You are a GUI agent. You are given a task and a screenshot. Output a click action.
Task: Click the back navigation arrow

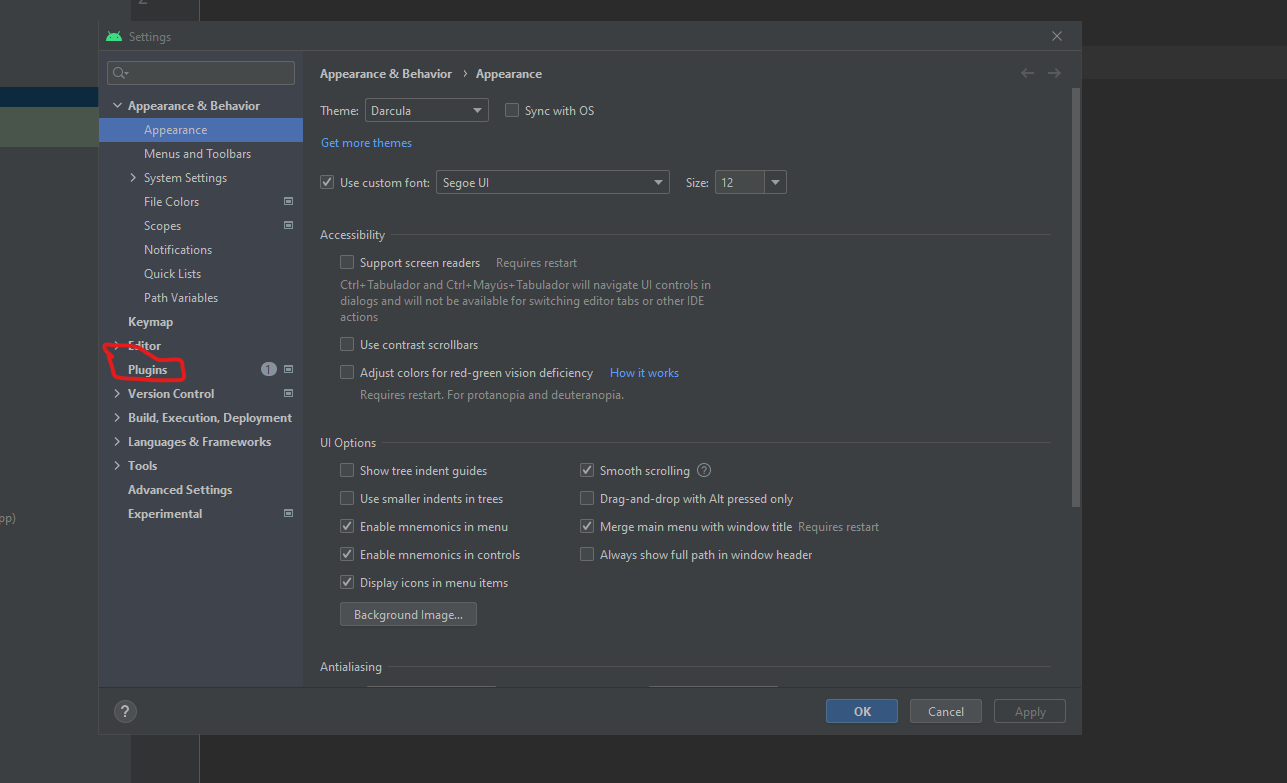click(1027, 73)
